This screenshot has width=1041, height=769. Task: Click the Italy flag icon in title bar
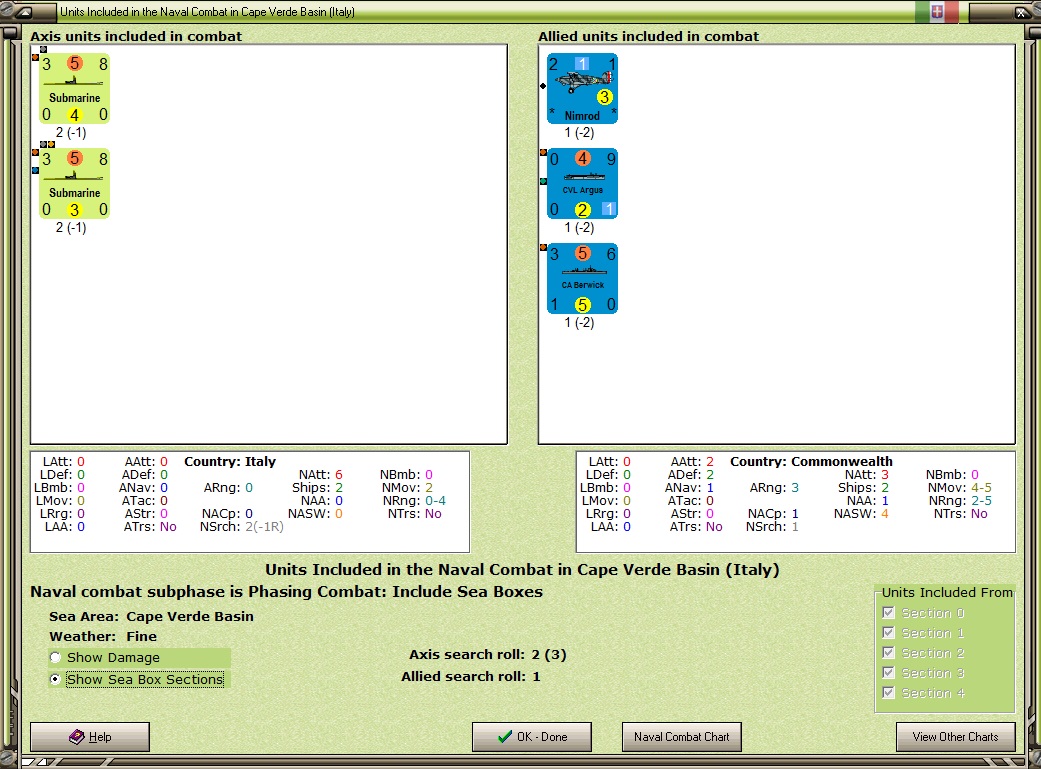tap(937, 11)
